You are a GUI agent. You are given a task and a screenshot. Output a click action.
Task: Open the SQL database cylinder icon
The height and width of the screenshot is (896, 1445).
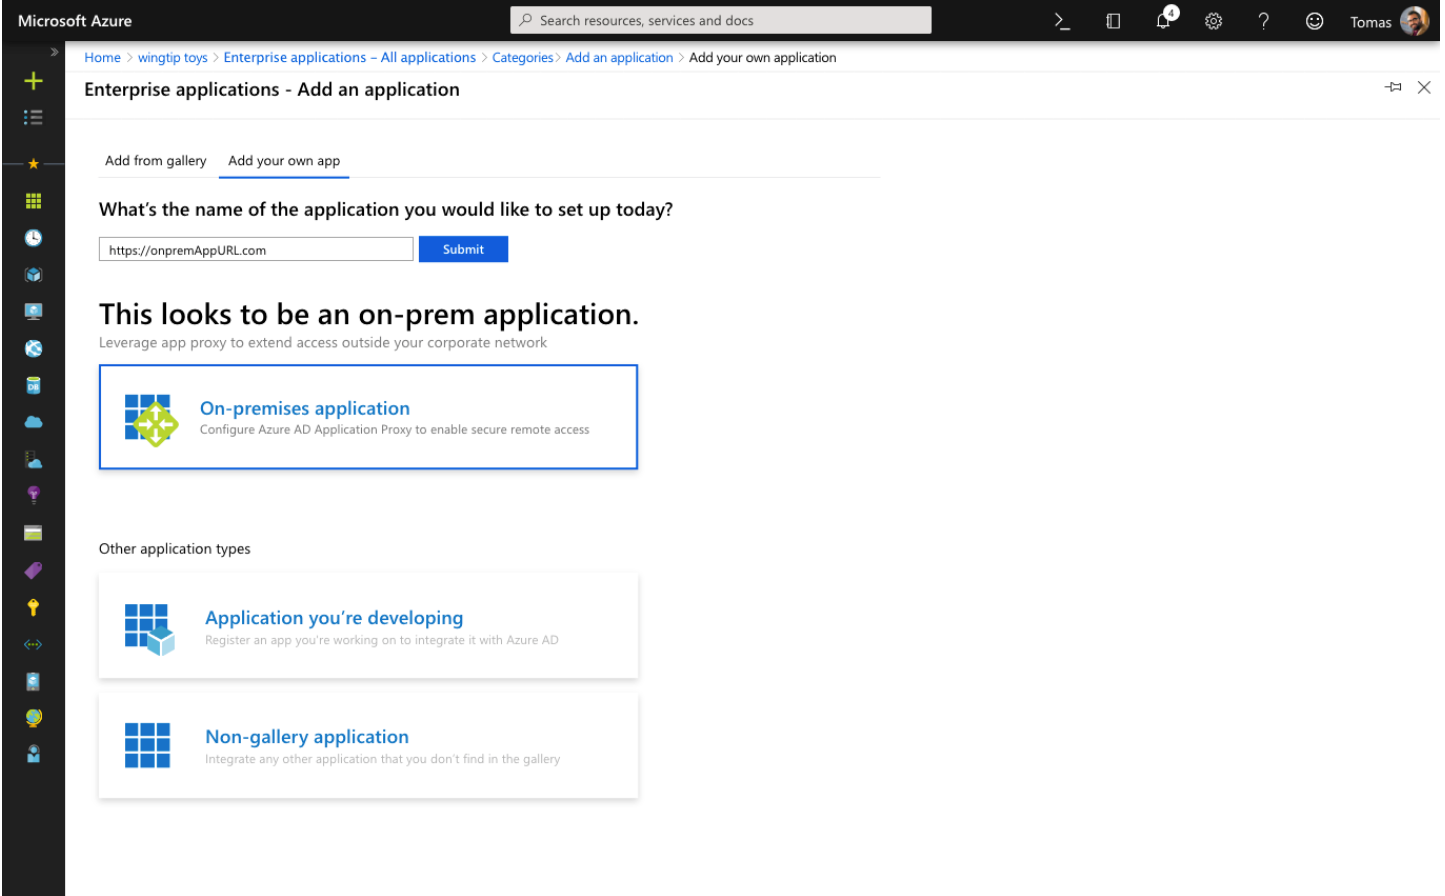click(33, 386)
